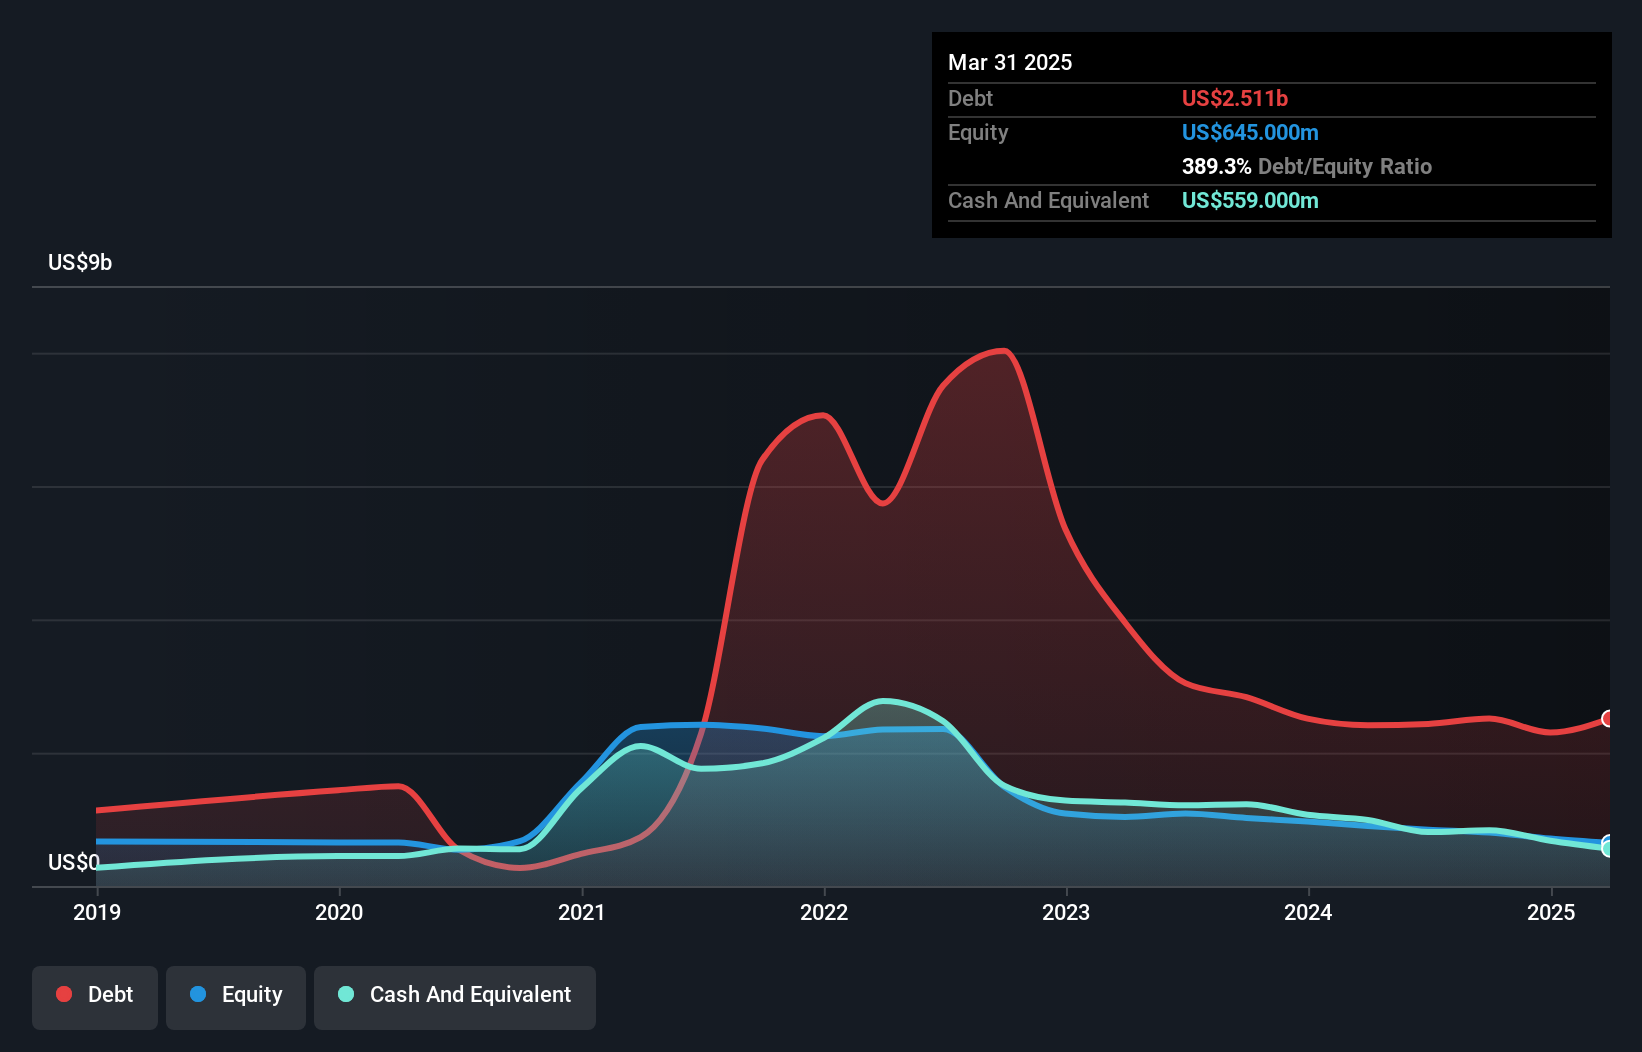This screenshot has width=1642, height=1052.
Task: Click the Mar 31 2025 tooltip date
Action: point(1010,62)
